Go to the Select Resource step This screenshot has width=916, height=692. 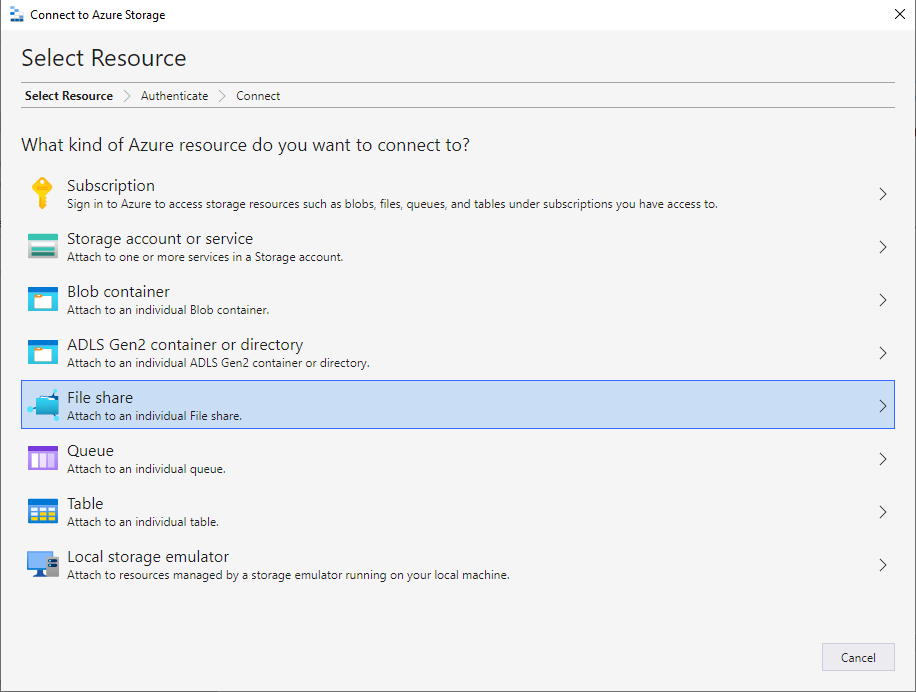click(69, 96)
